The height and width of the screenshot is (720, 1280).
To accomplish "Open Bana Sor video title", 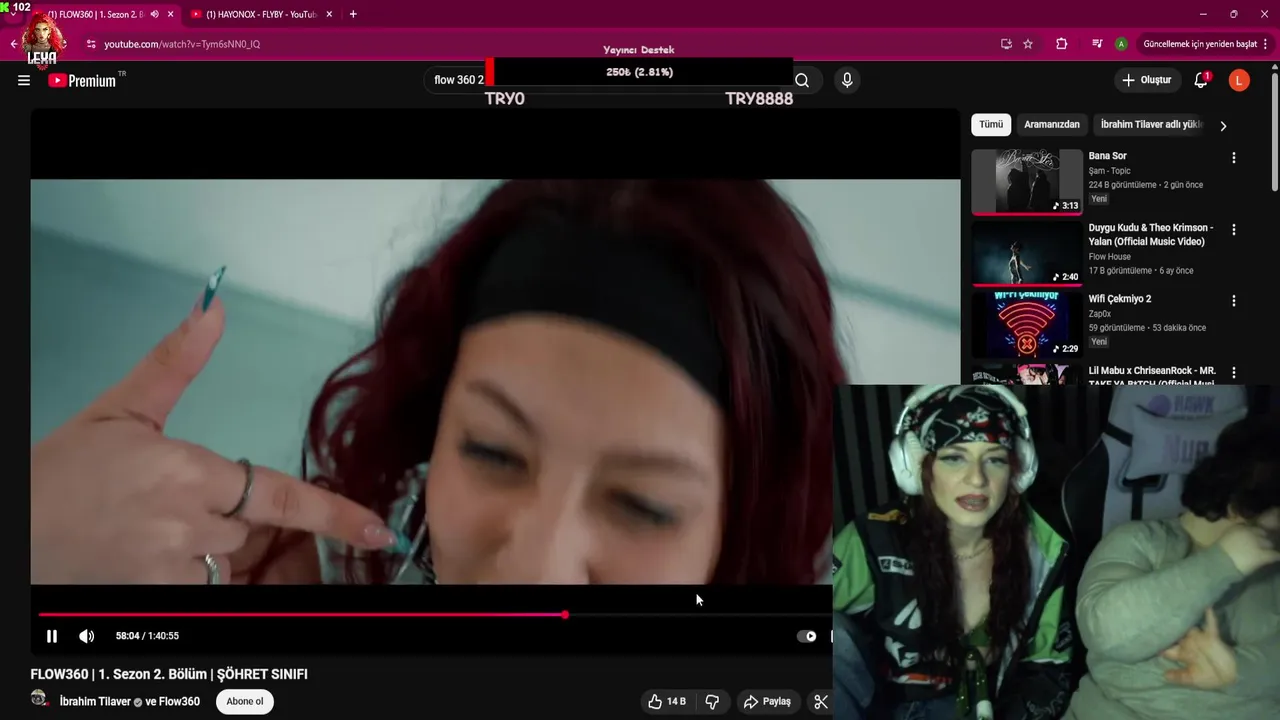I will click(x=1108, y=156).
